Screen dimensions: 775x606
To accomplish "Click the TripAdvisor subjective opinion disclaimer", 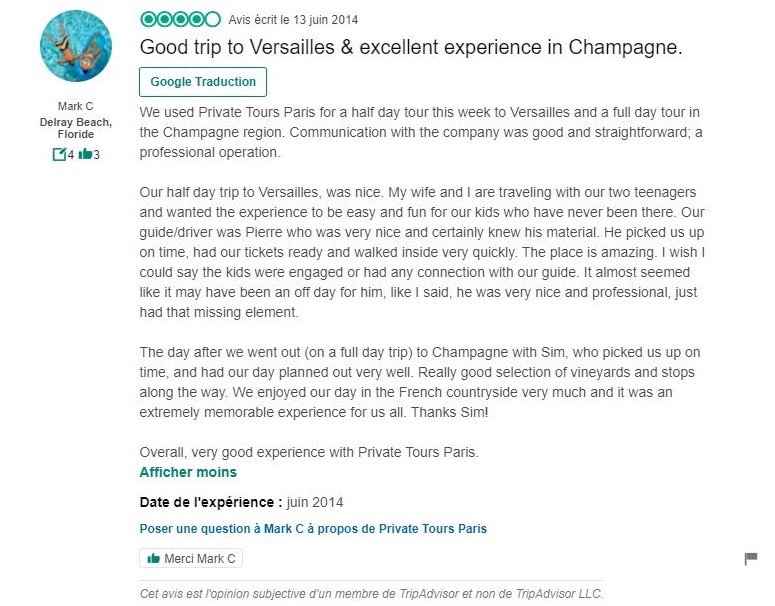I will 371,593.
